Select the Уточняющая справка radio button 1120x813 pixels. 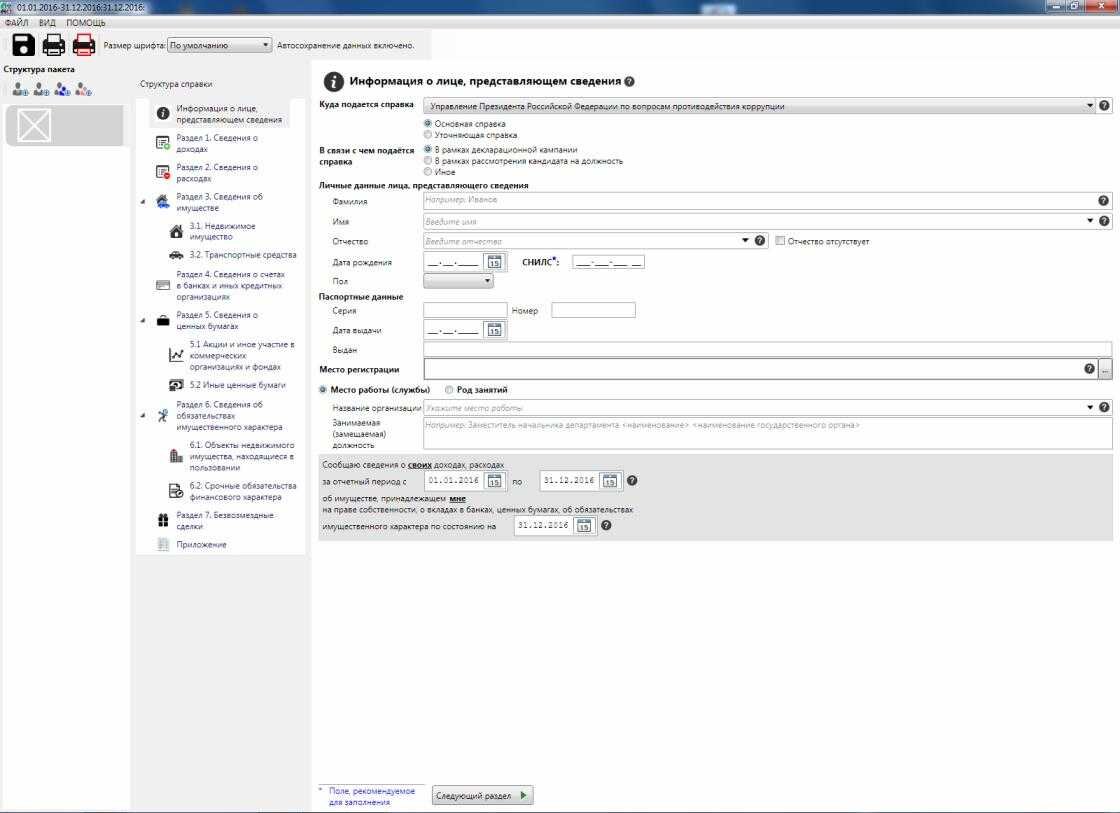[x=428, y=134]
